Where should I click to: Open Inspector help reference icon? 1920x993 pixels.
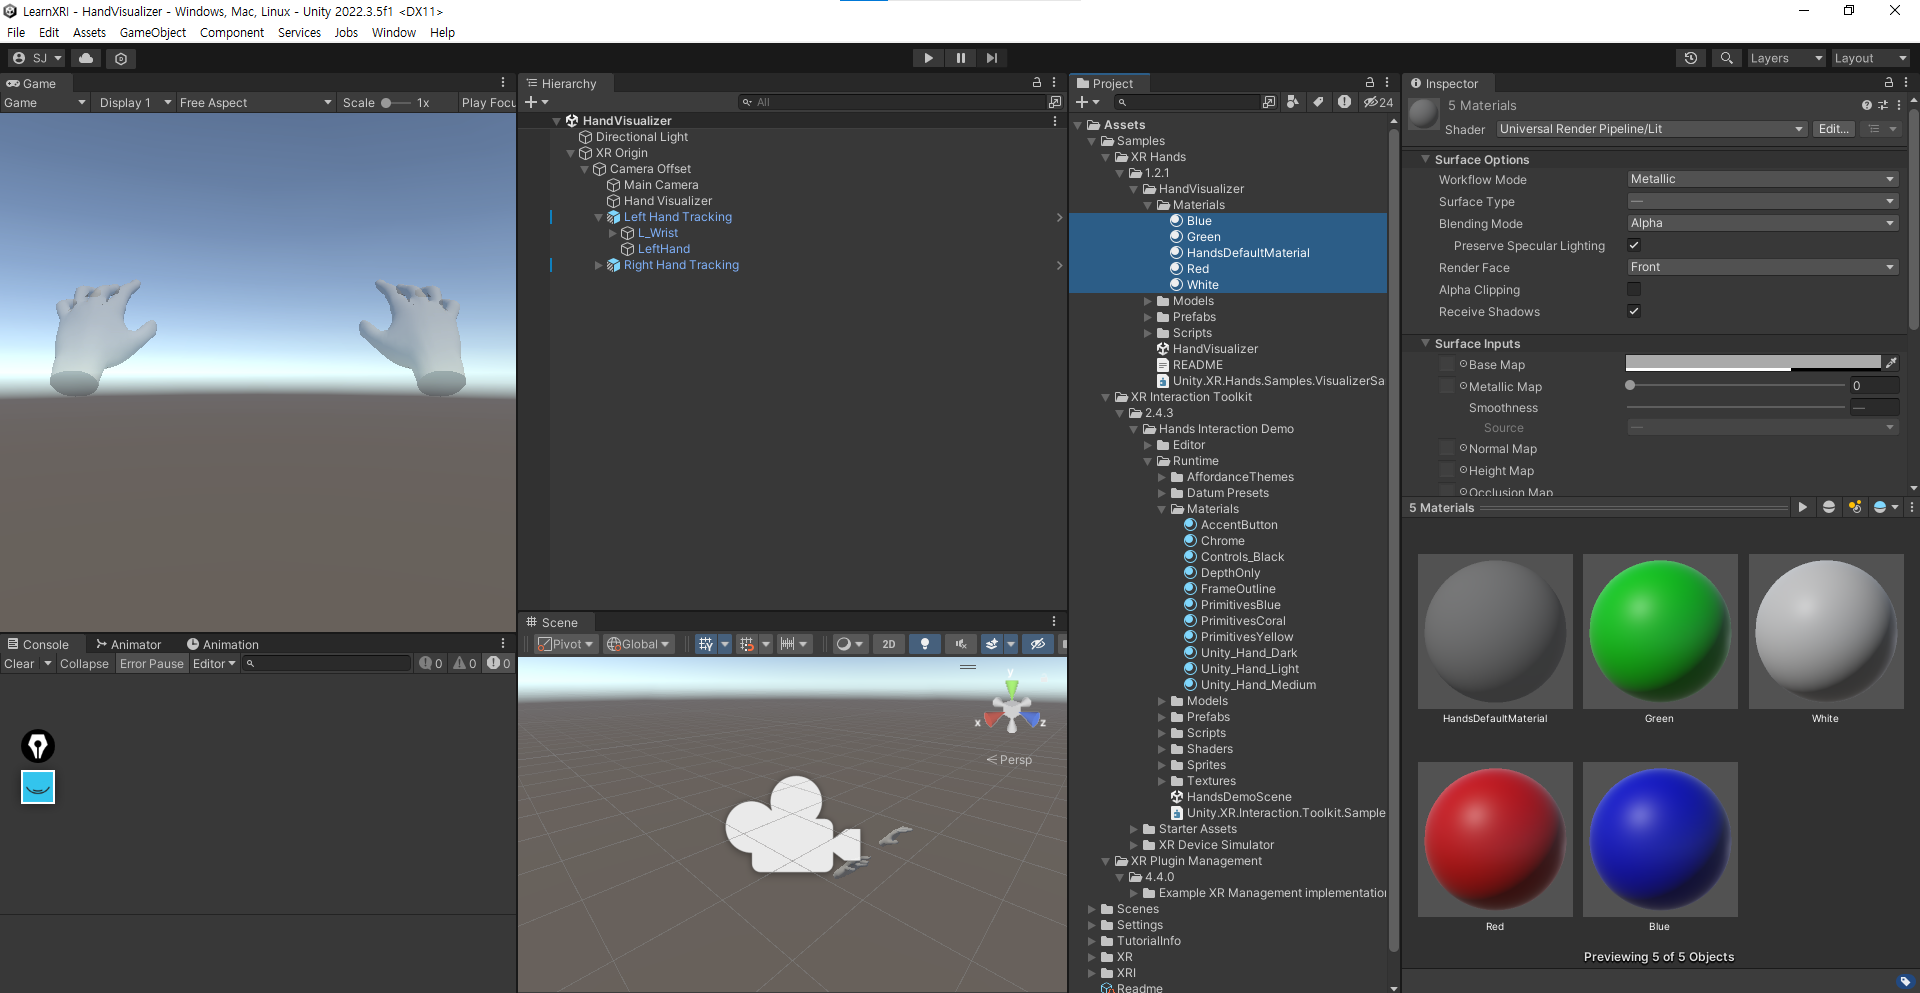[x=1866, y=105]
